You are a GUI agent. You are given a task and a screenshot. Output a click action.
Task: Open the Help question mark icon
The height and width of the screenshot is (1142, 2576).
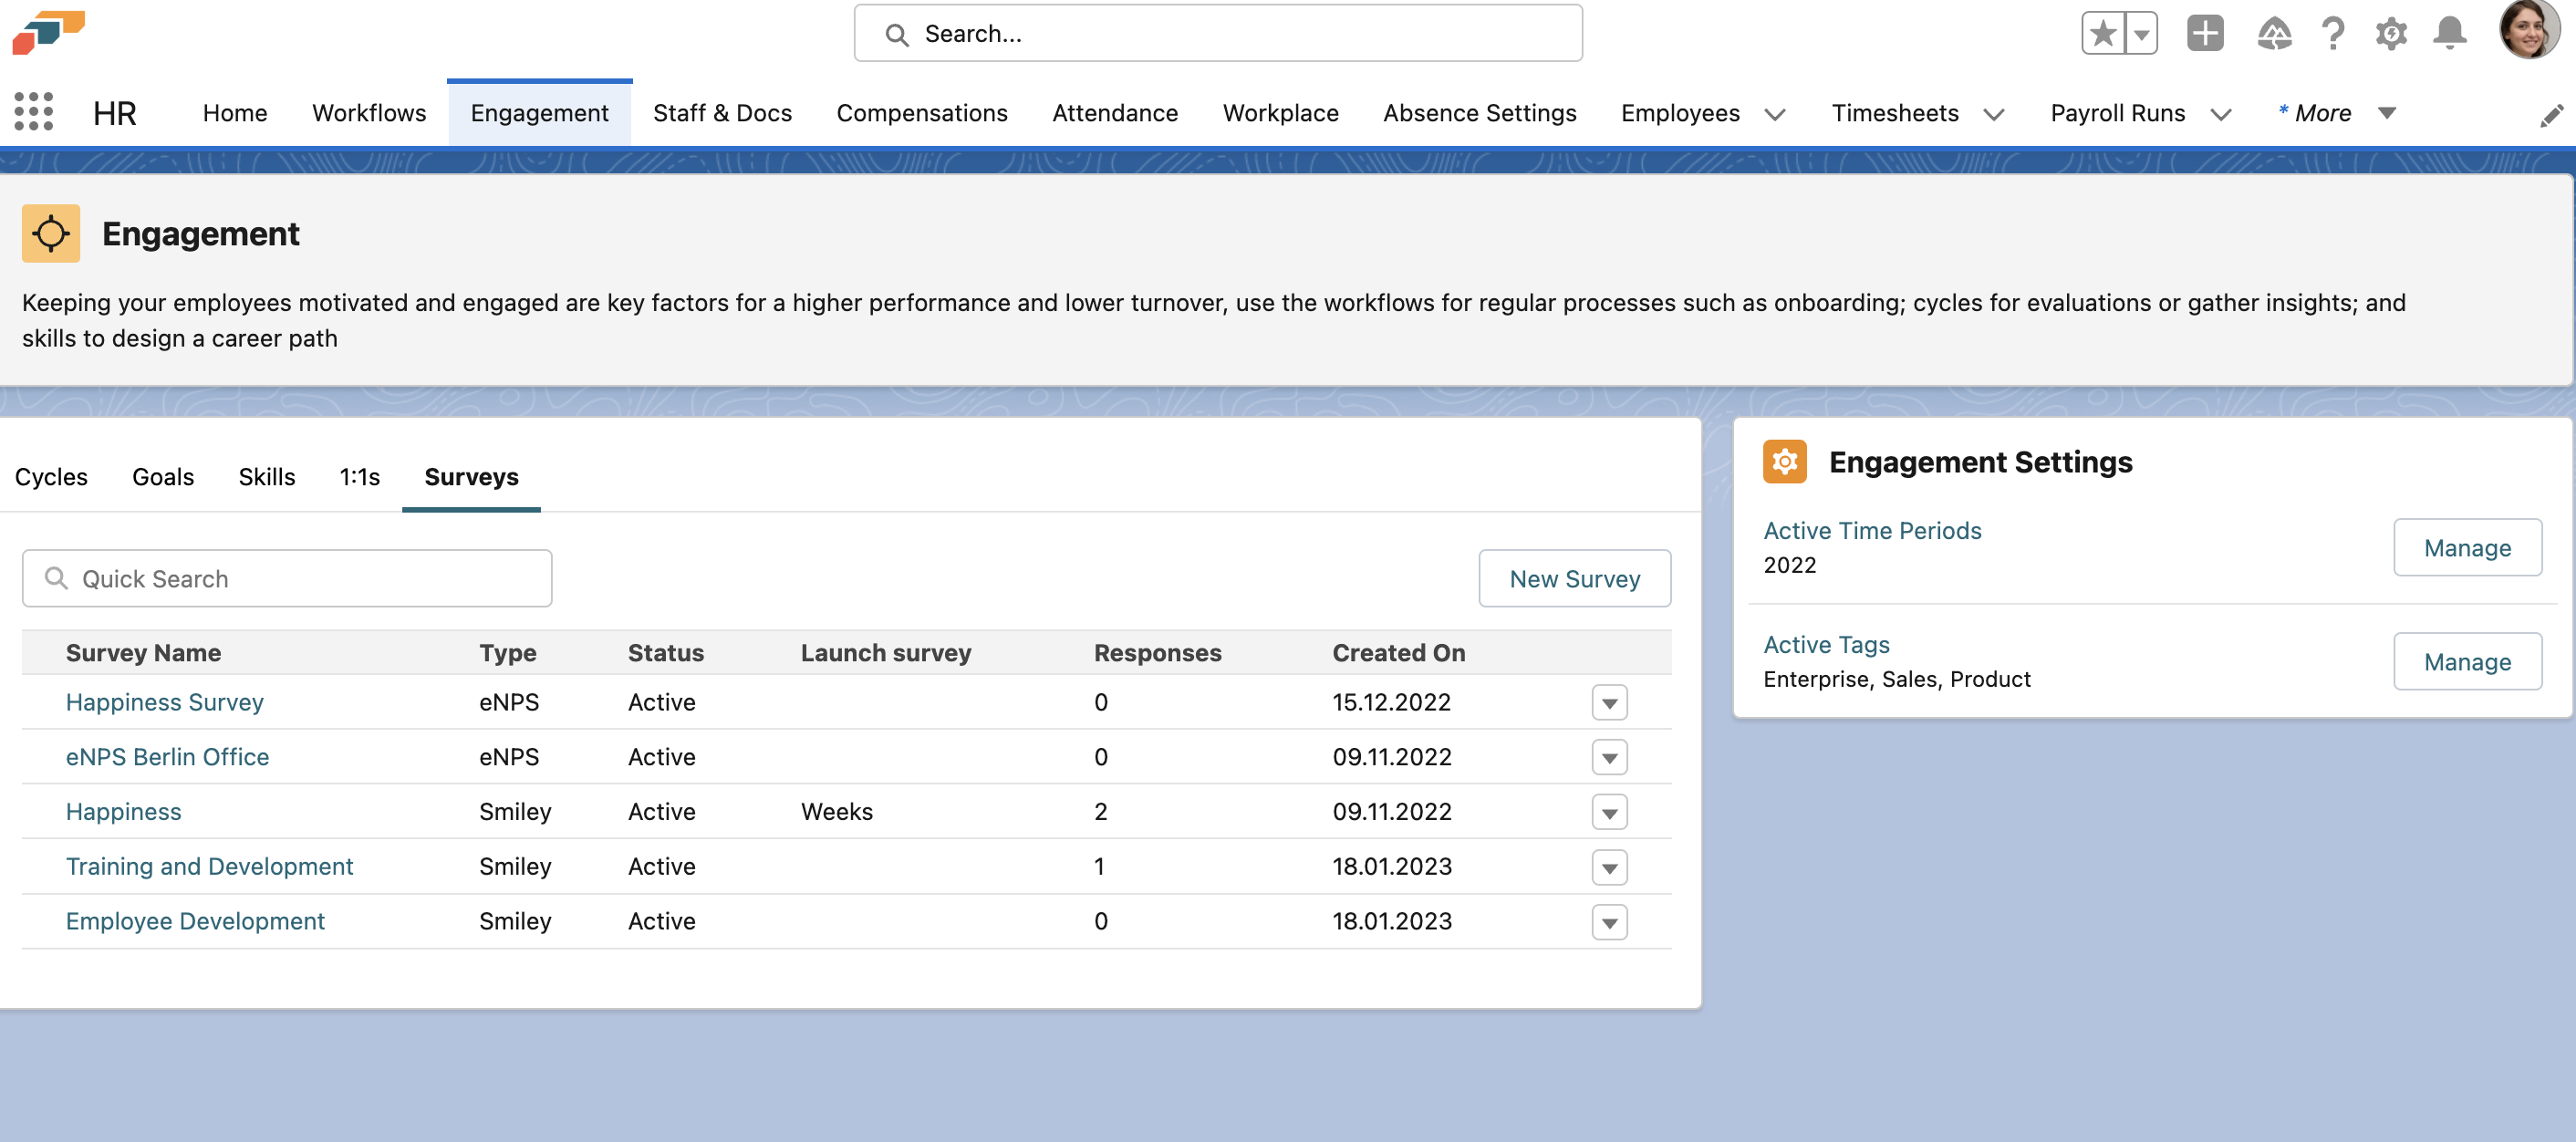[2332, 34]
